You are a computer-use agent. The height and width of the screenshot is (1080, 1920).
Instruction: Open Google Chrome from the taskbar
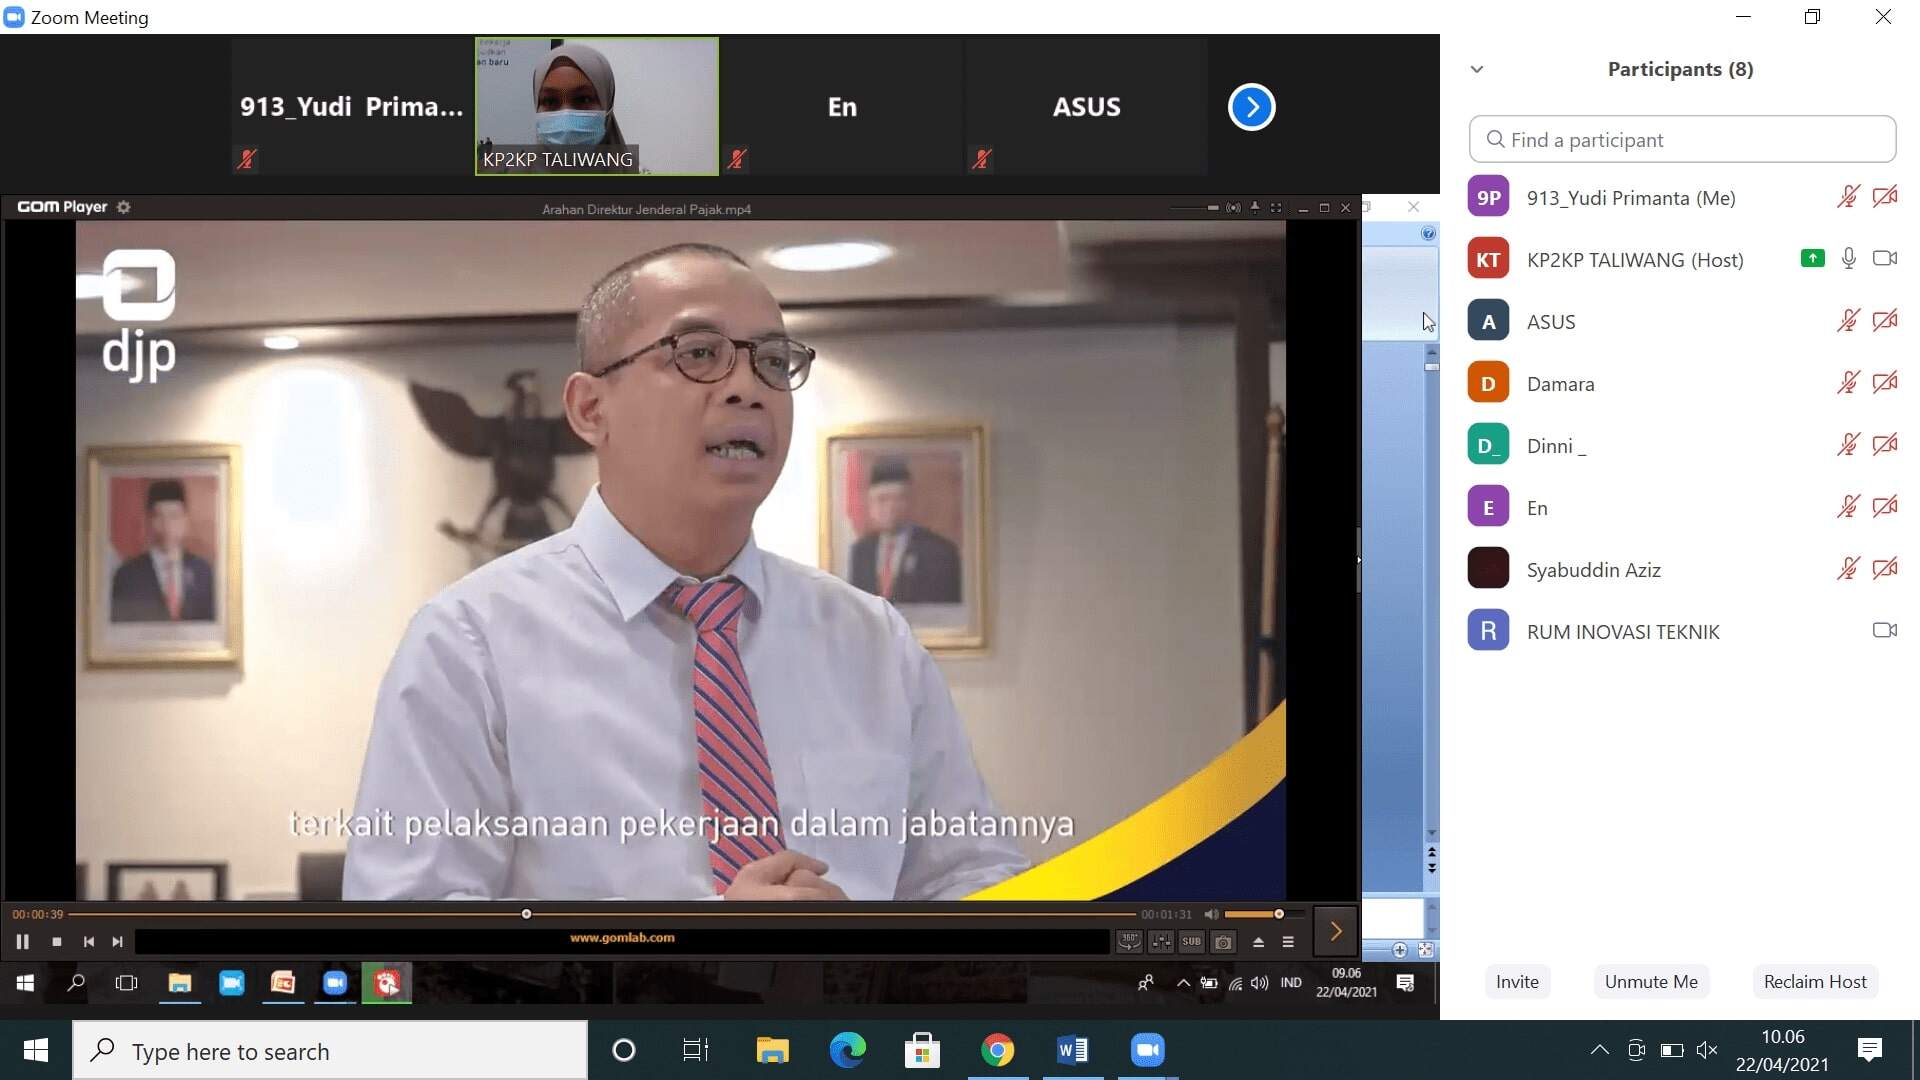pyautogui.click(x=997, y=1050)
